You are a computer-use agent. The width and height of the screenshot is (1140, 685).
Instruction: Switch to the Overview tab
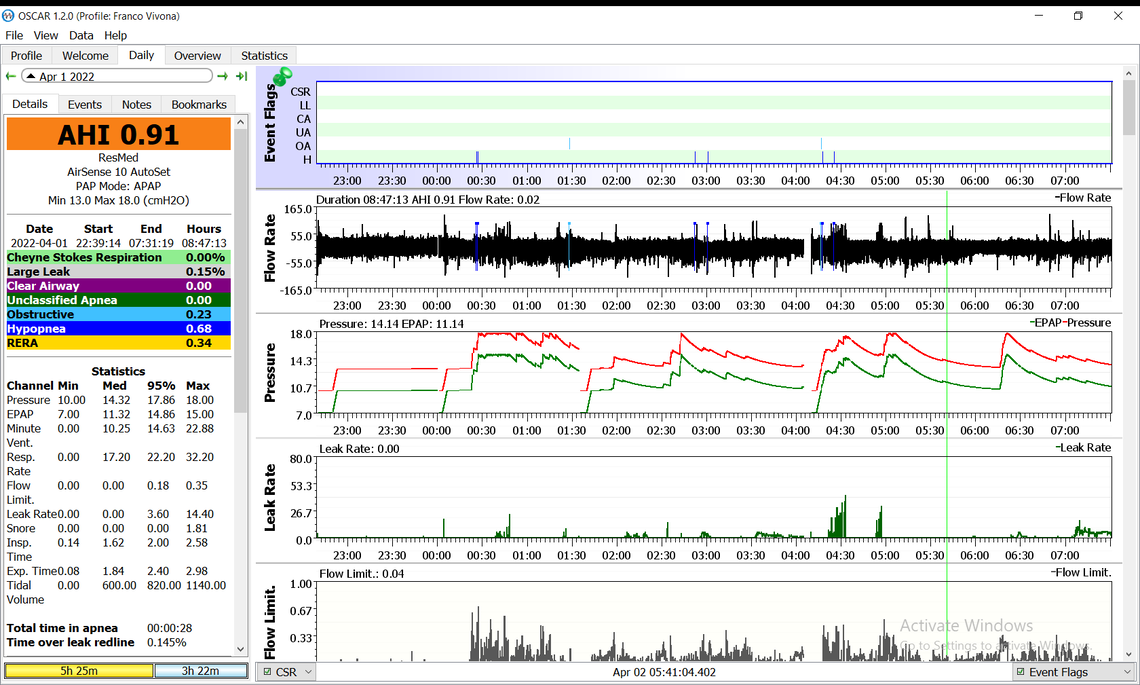pyautogui.click(x=197, y=55)
